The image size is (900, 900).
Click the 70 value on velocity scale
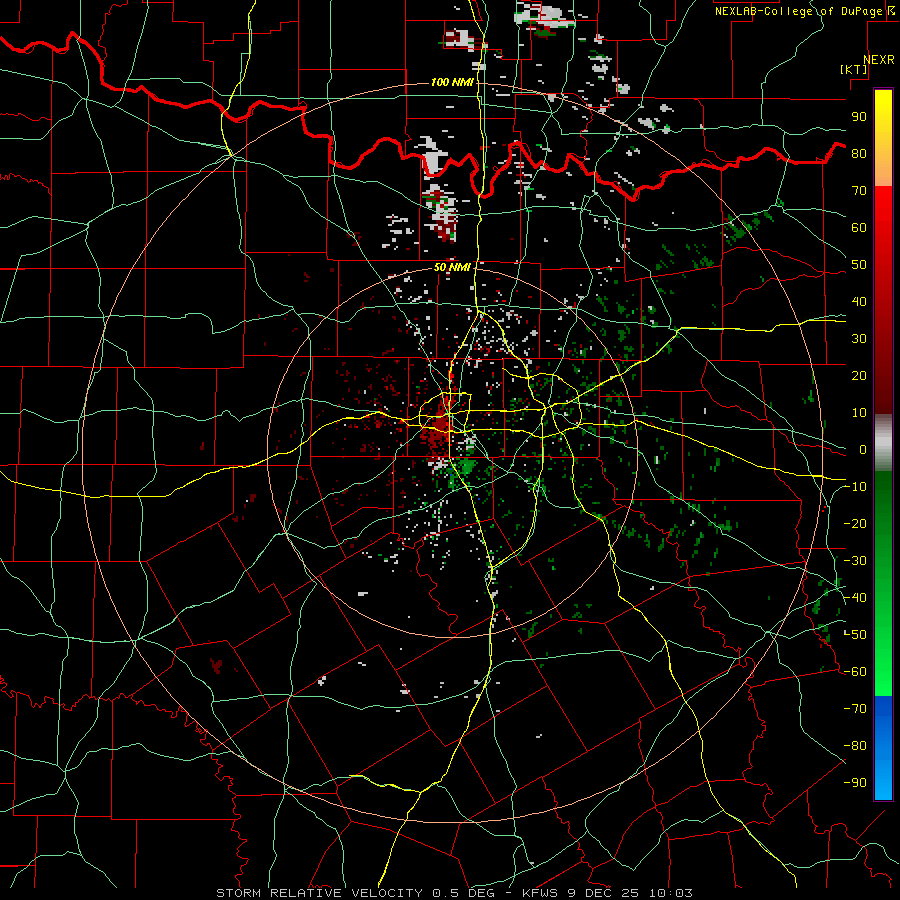[x=859, y=191]
